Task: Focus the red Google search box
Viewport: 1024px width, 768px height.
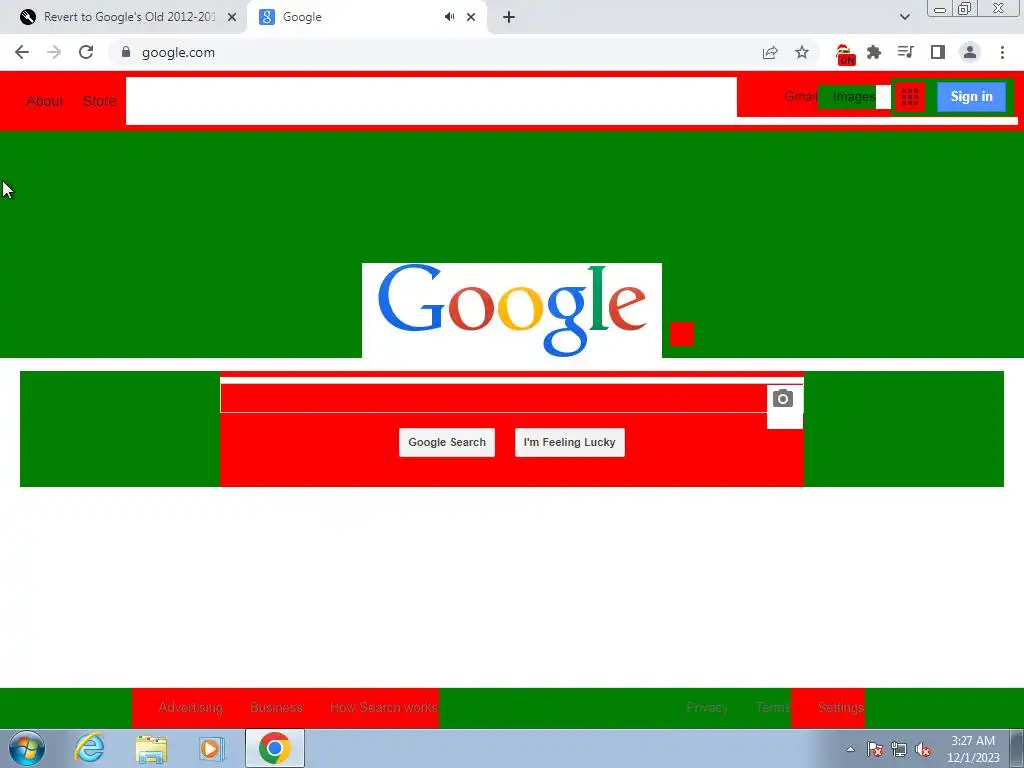Action: click(493, 398)
